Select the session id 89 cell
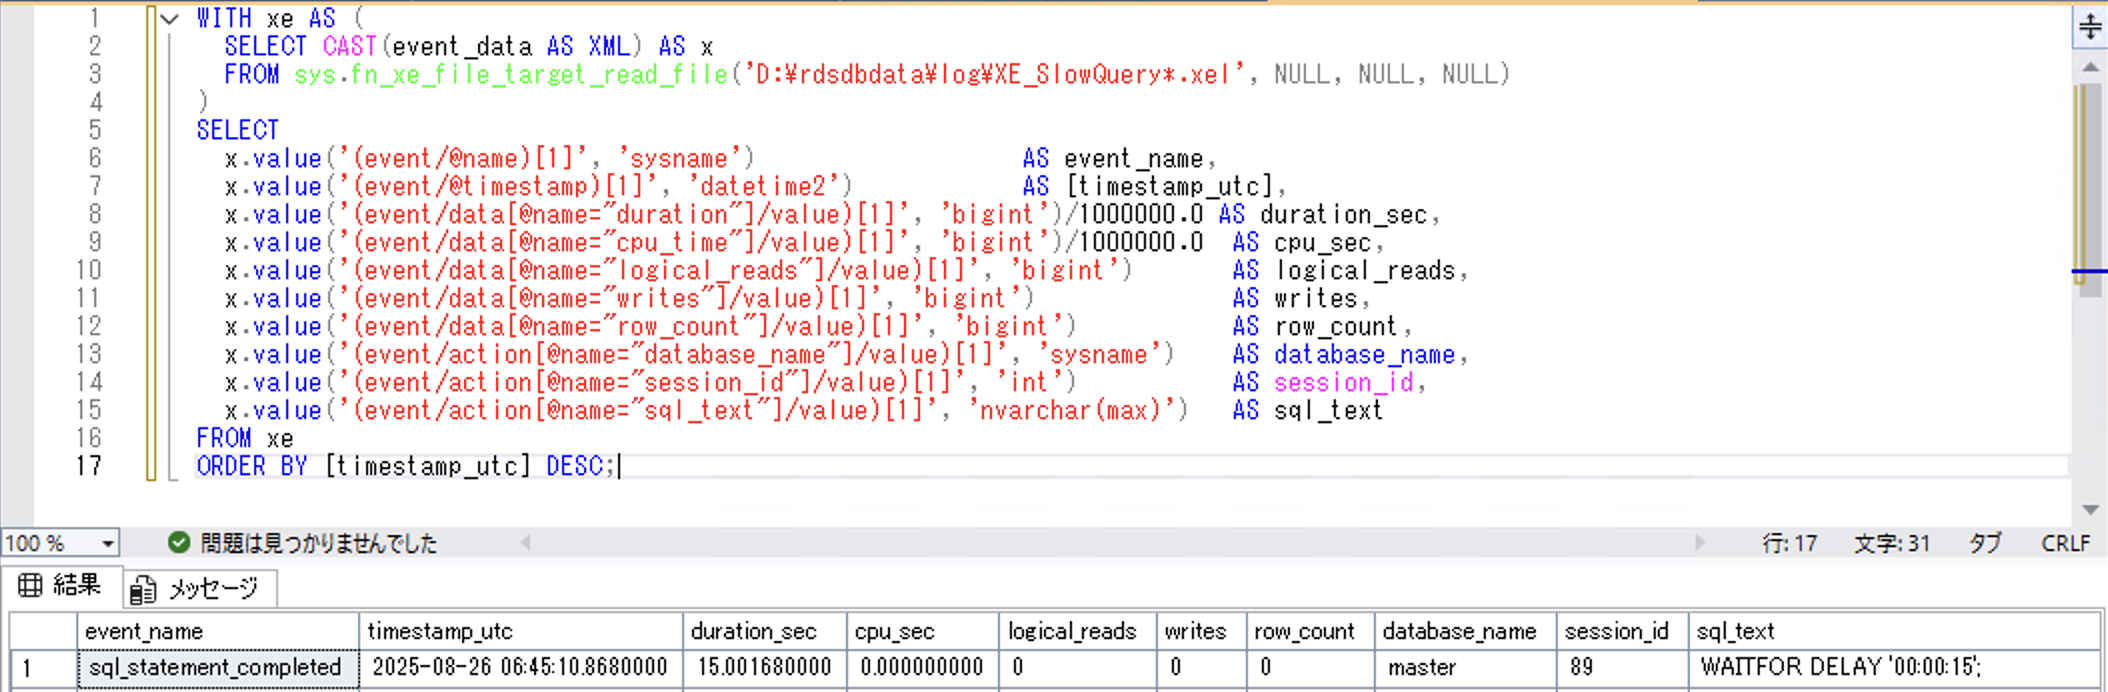The height and width of the screenshot is (692, 2108). pos(1622,668)
